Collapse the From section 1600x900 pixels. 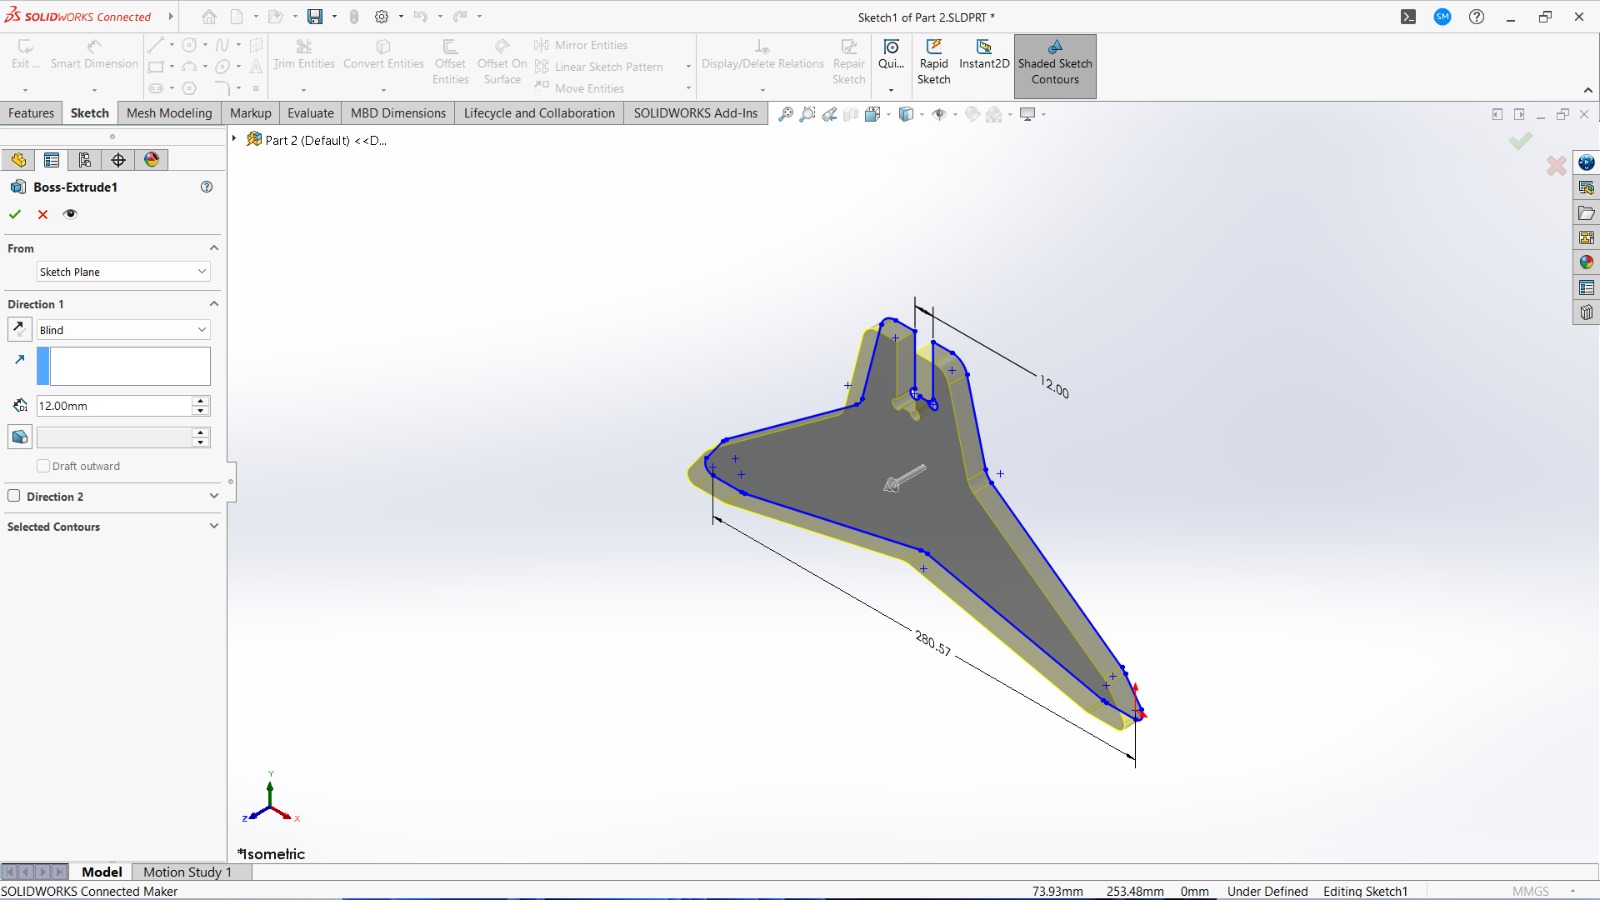click(214, 248)
